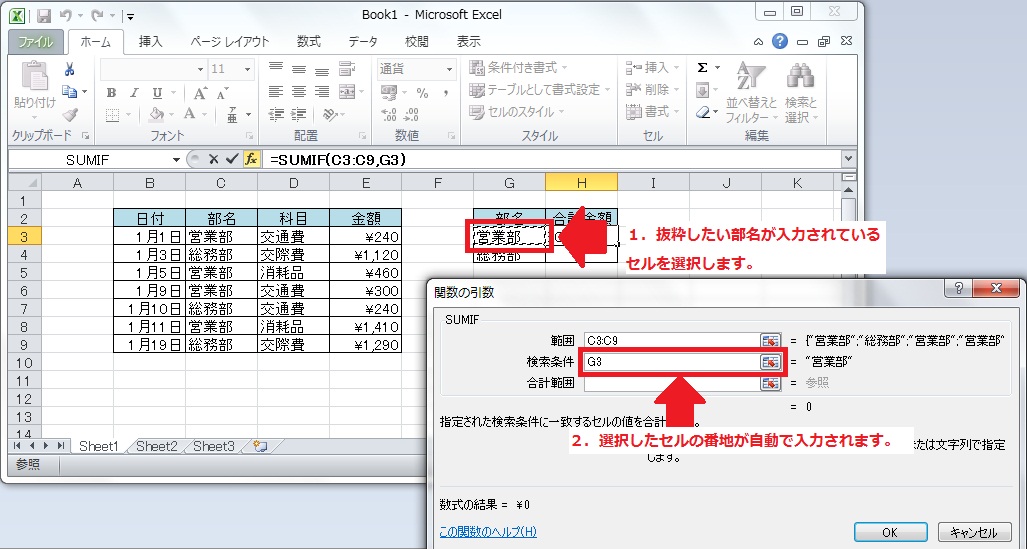
Task: Open 条件付き書式 dropdown
Action: click(x=519, y=67)
